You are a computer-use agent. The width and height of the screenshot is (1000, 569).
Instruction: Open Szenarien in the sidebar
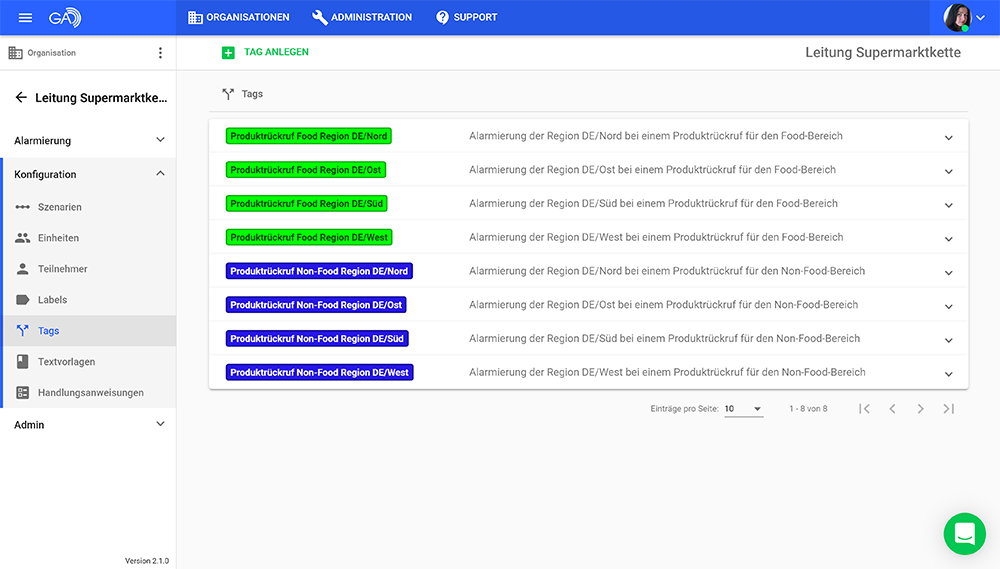59,207
